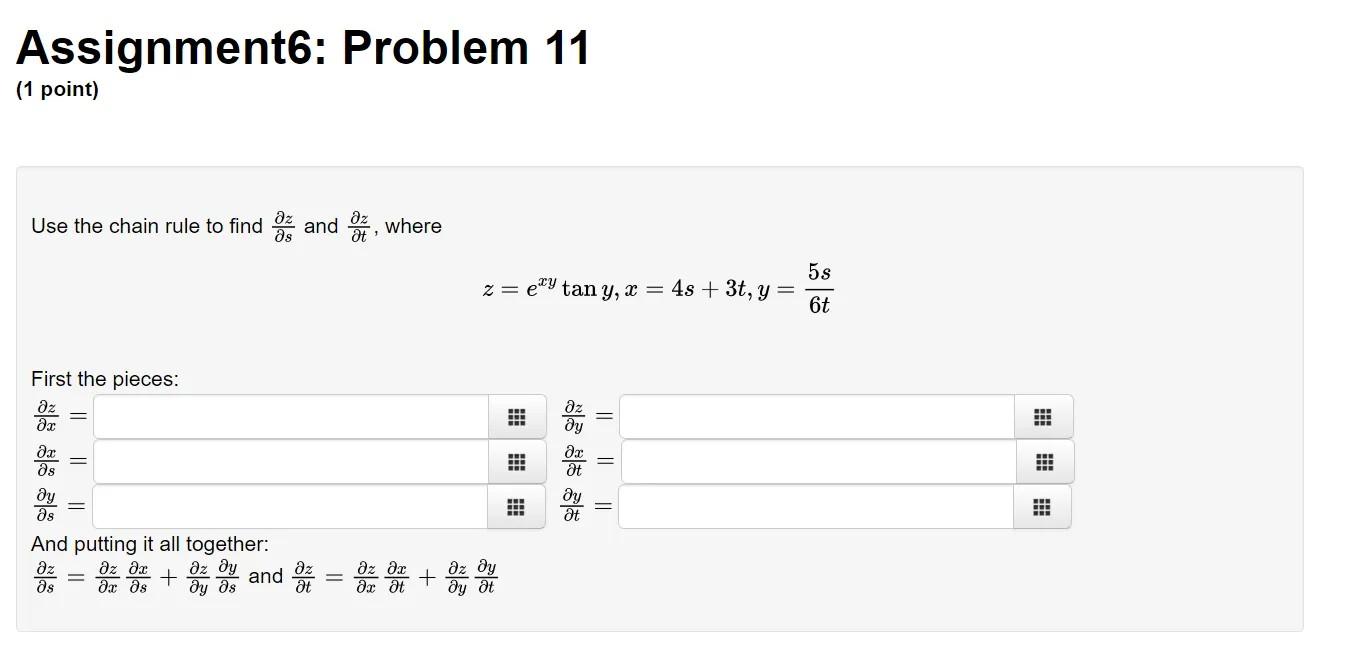Open the equation editor for ∂y/∂s
Viewport: 1345px width, 656px height.
517,506
